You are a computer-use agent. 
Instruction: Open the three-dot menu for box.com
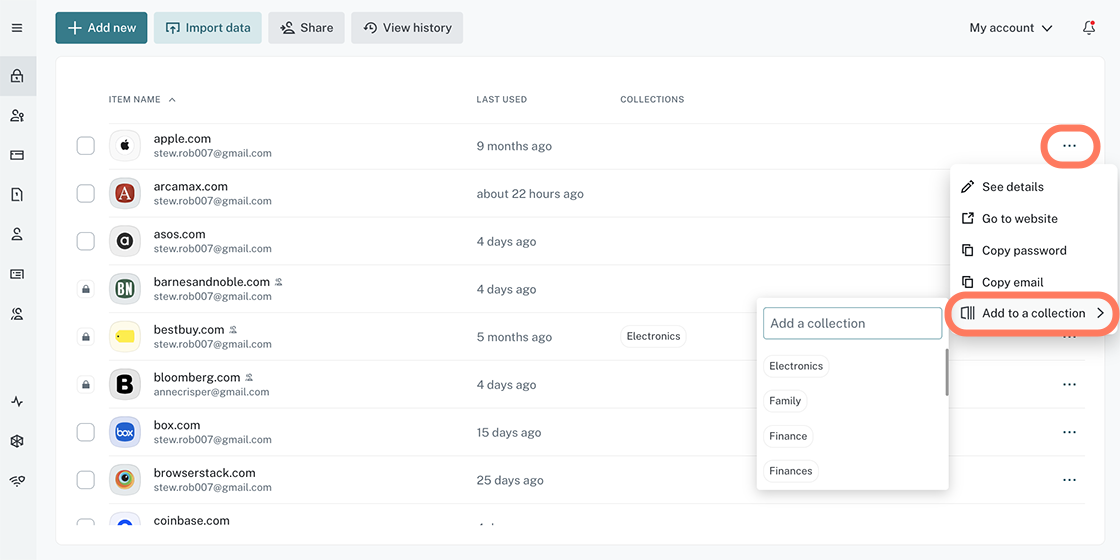(x=1069, y=432)
